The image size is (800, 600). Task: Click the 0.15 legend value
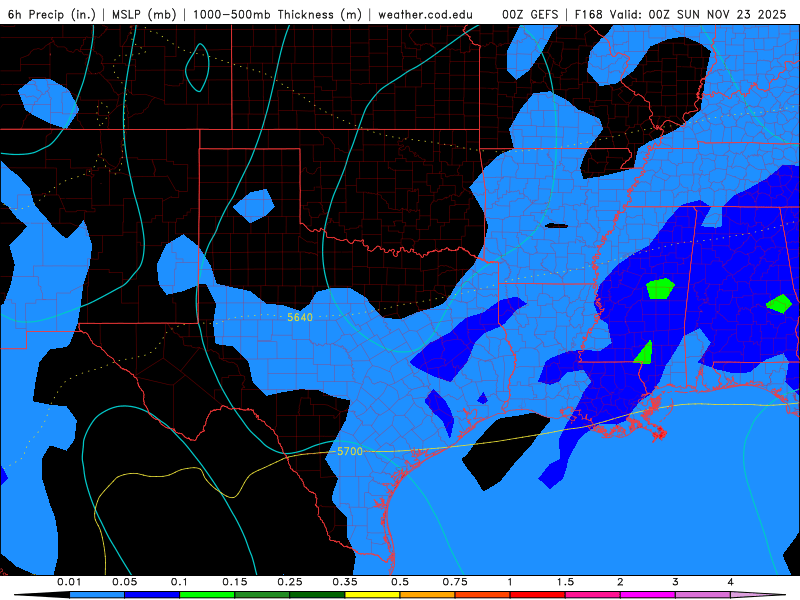click(x=235, y=582)
